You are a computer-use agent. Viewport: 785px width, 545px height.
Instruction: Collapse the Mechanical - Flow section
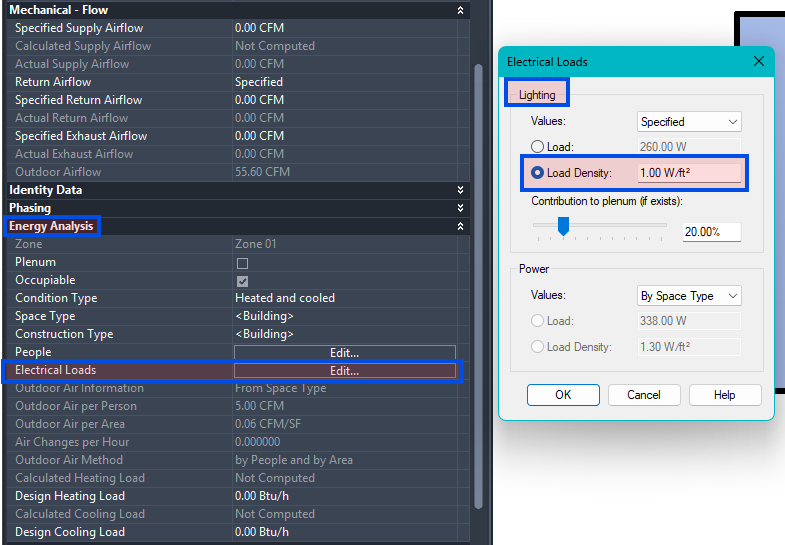coord(460,10)
